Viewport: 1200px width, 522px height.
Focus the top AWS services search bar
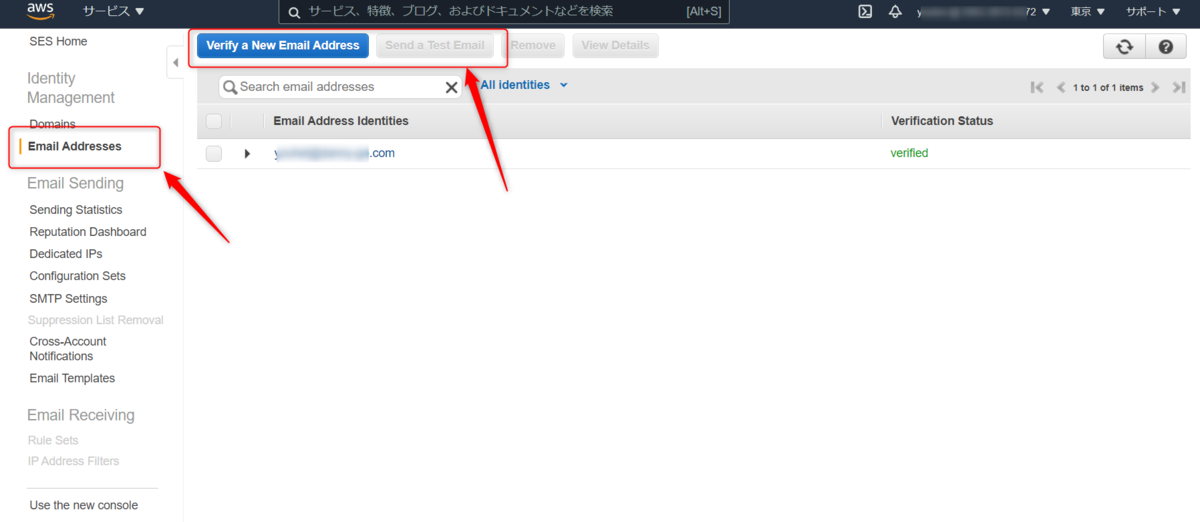pyautogui.click(x=504, y=12)
